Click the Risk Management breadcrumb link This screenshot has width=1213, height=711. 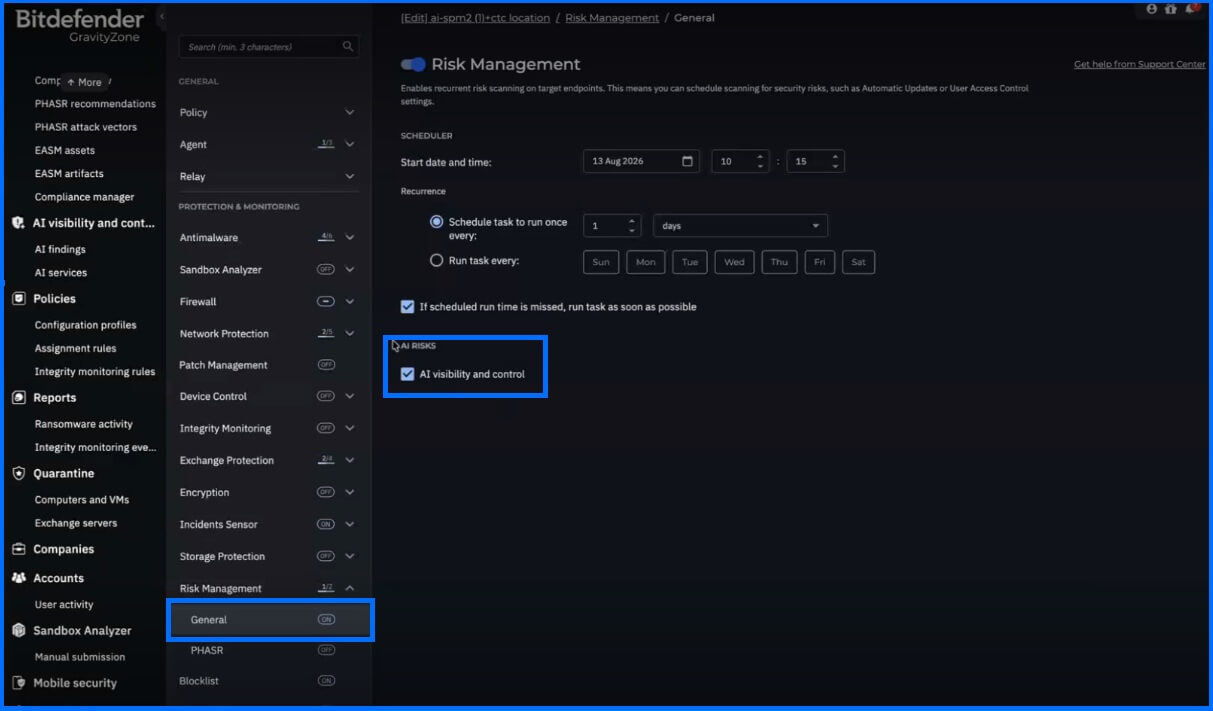point(612,18)
